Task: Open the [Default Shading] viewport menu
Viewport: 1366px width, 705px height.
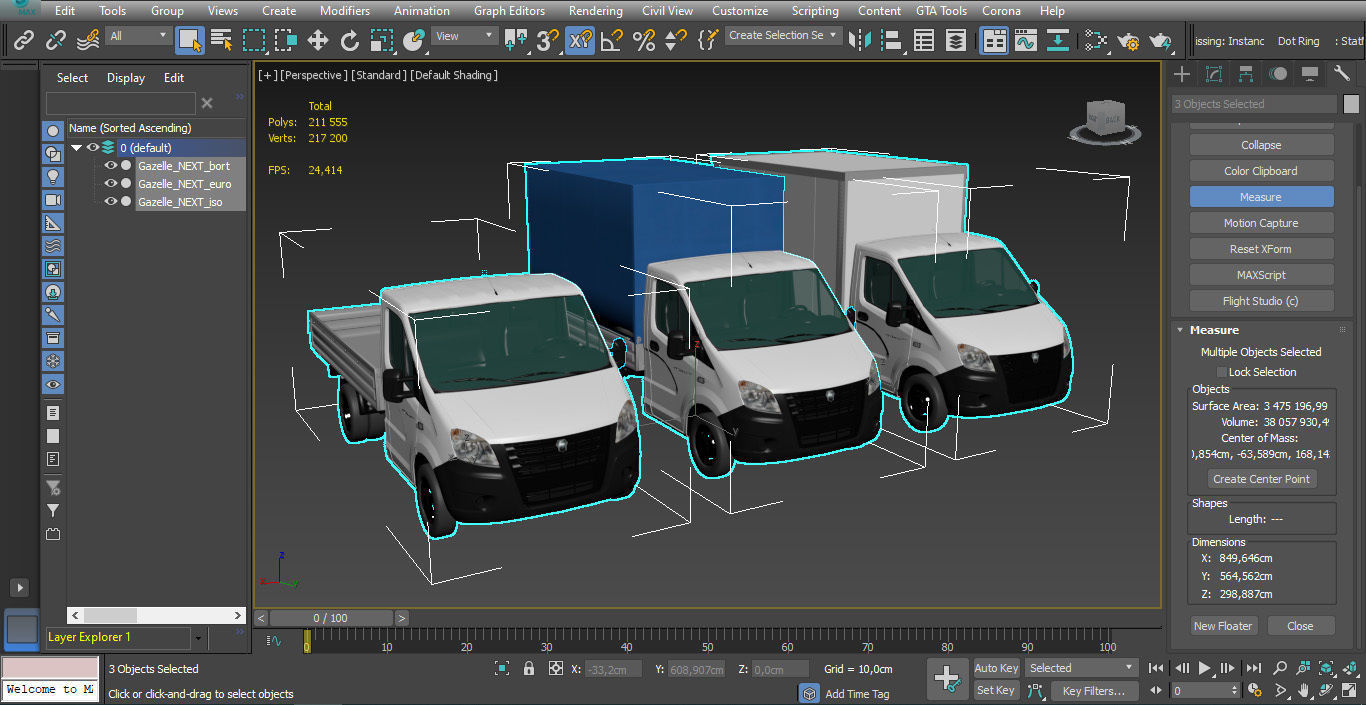Action: (x=454, y=75)
